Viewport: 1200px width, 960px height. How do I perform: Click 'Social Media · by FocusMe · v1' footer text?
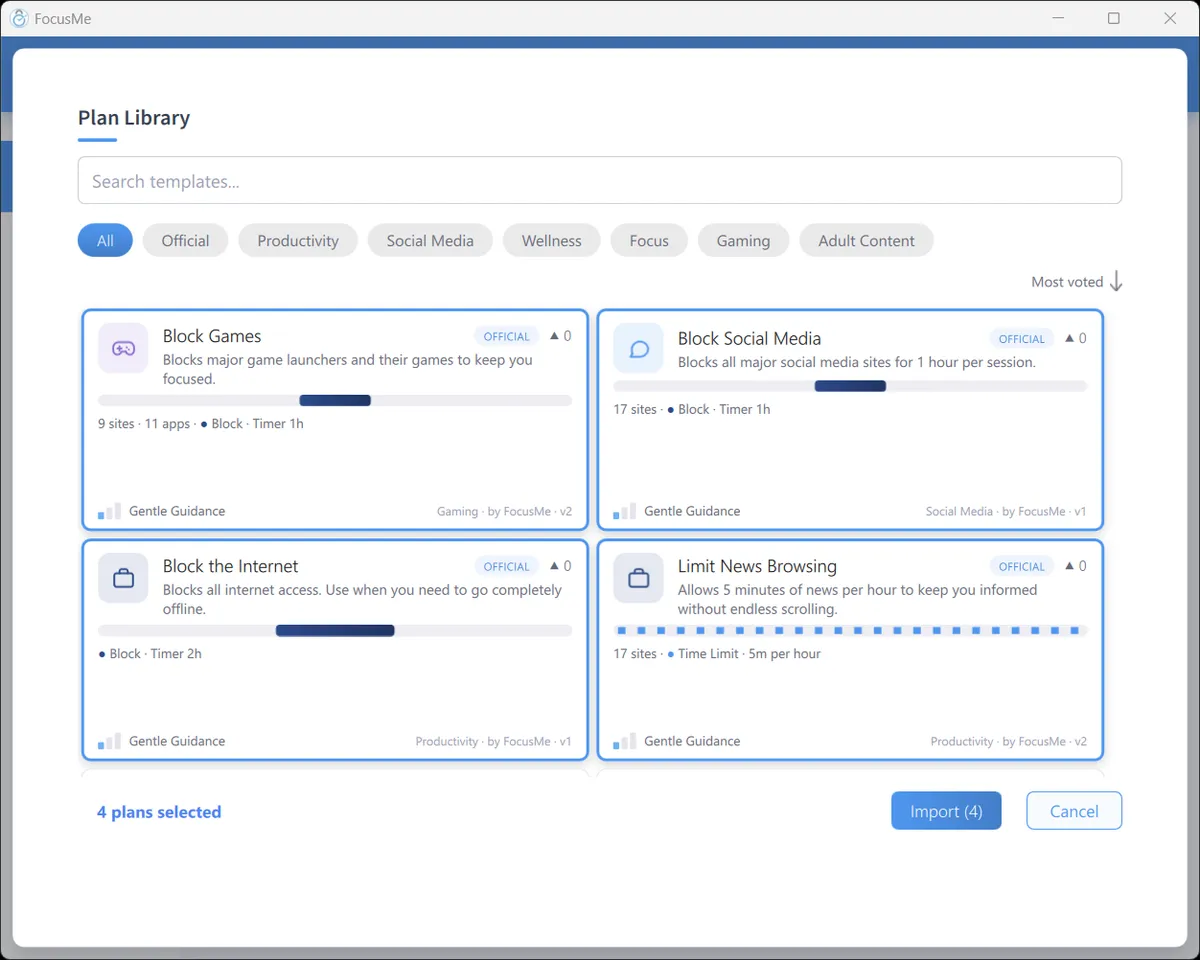1006,511
